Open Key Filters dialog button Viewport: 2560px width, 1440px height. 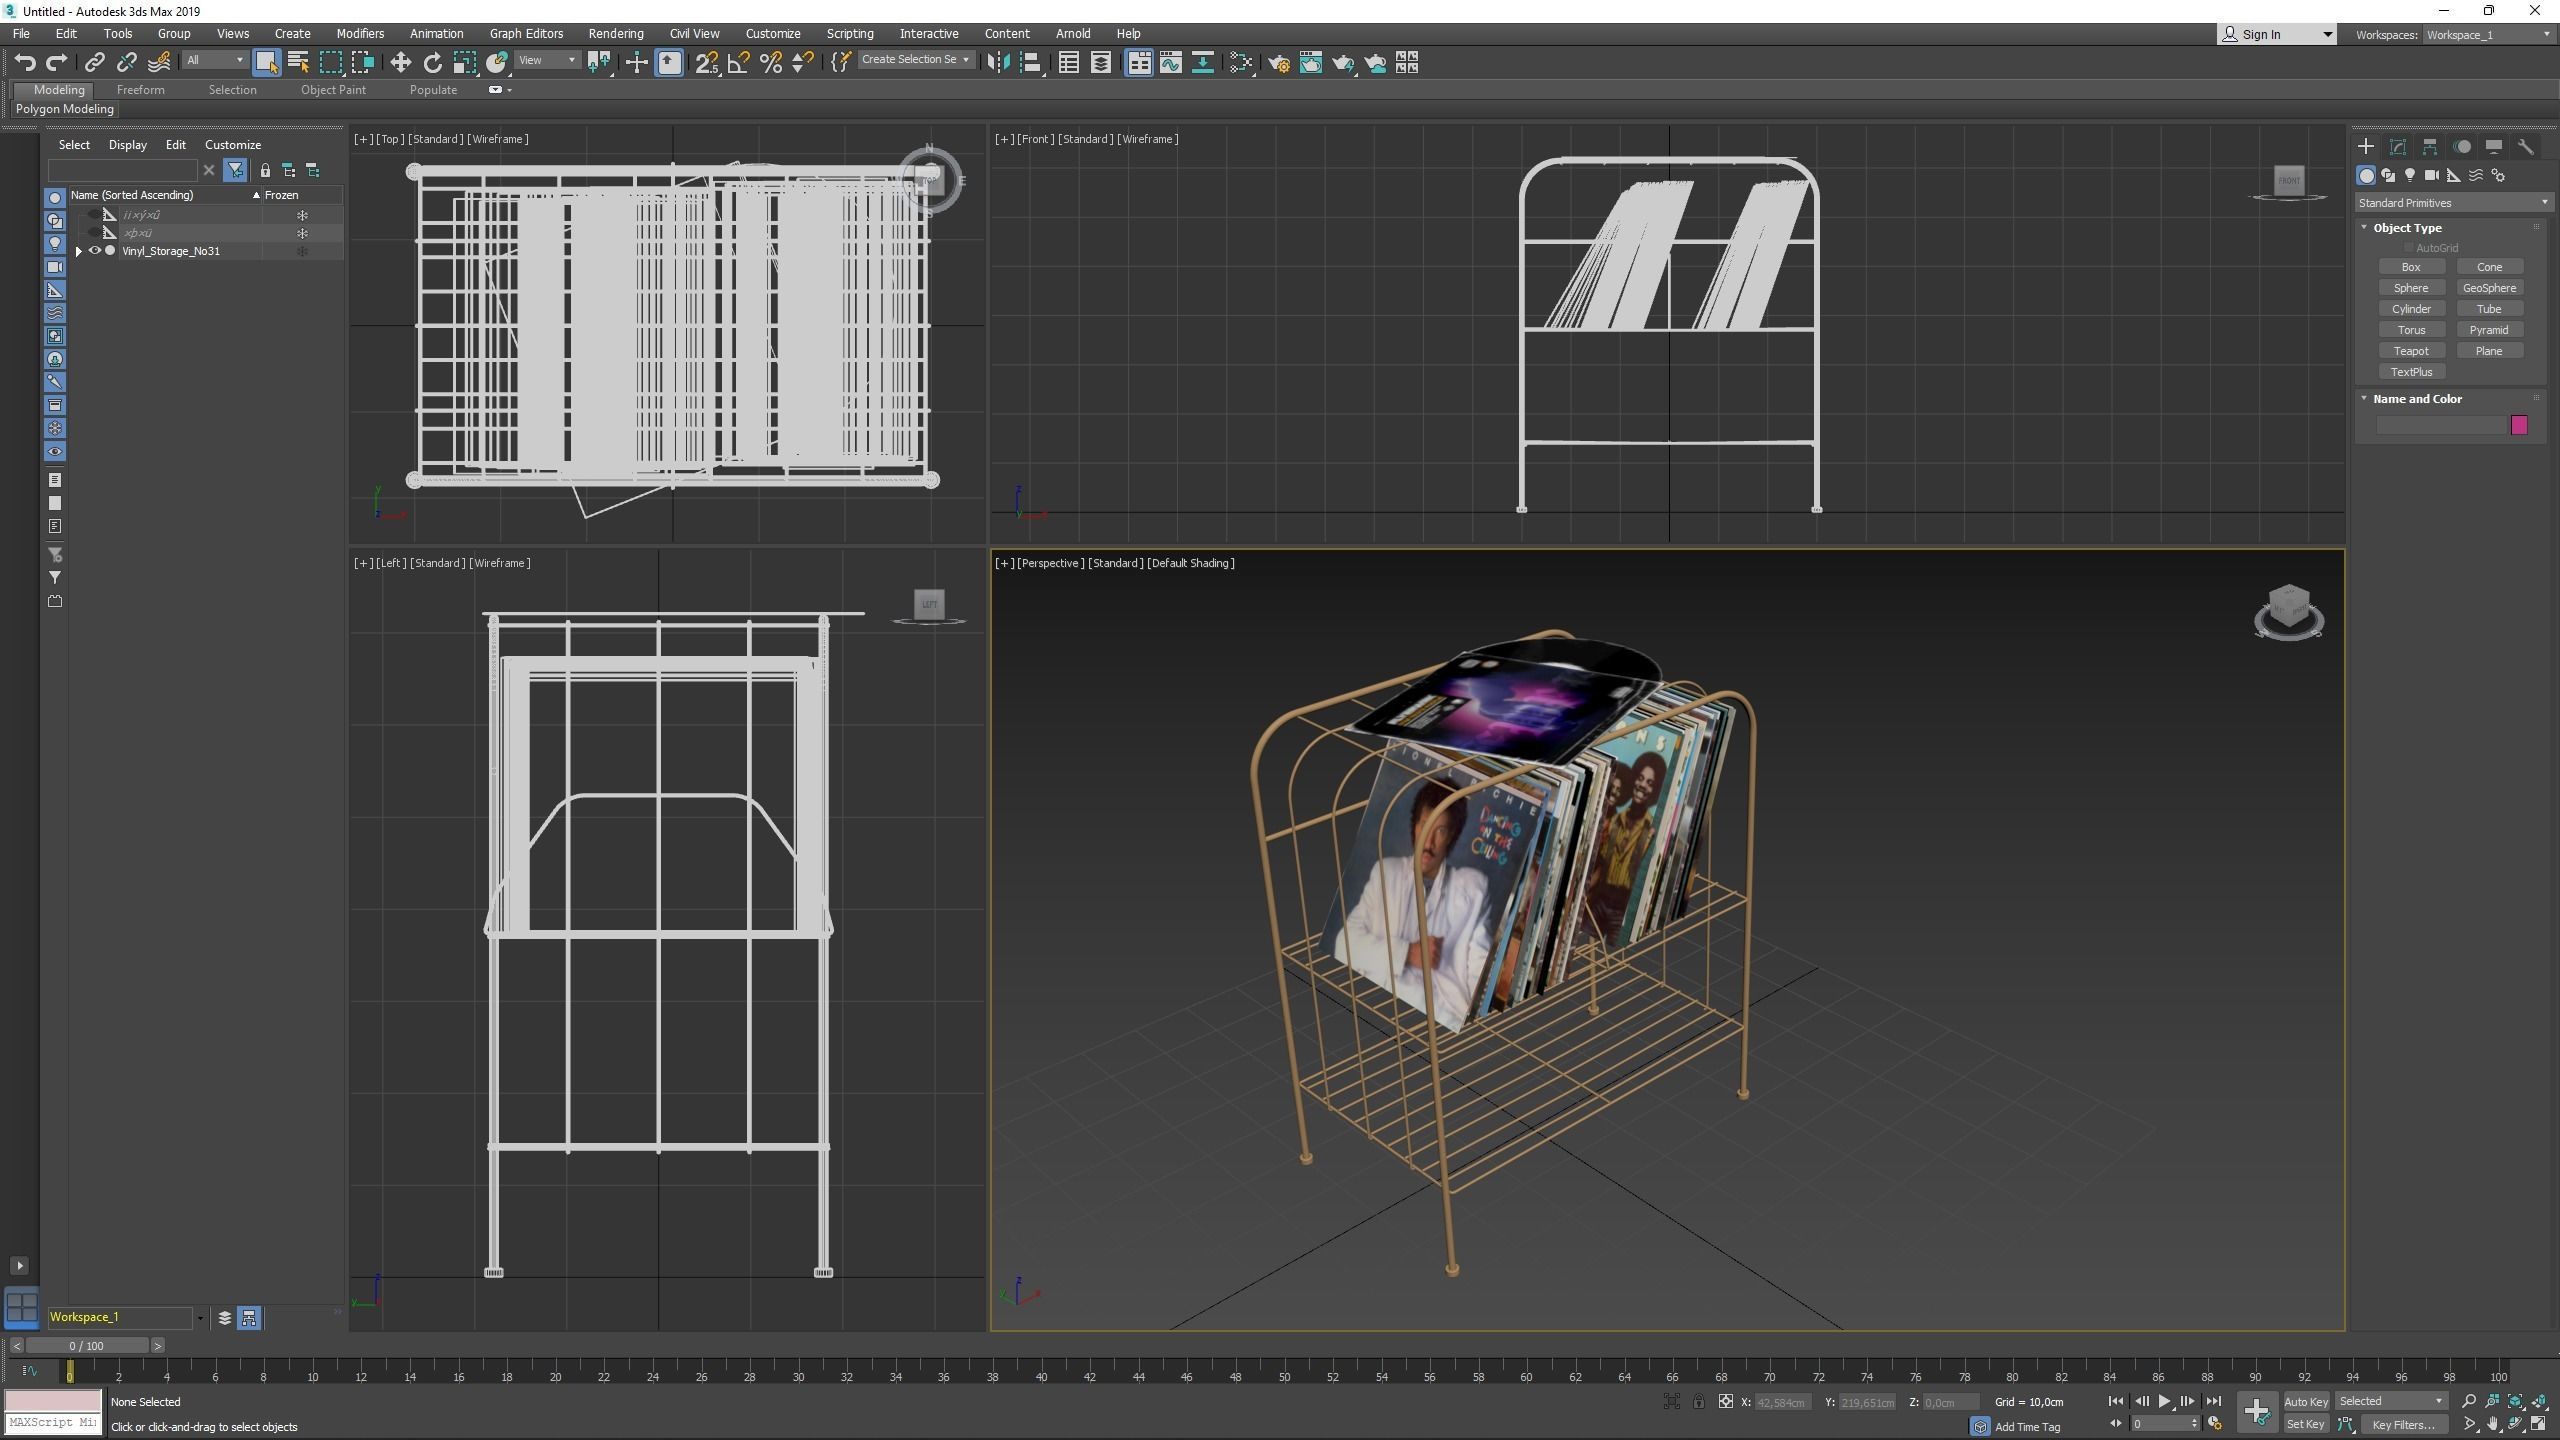[2403, 1424]
